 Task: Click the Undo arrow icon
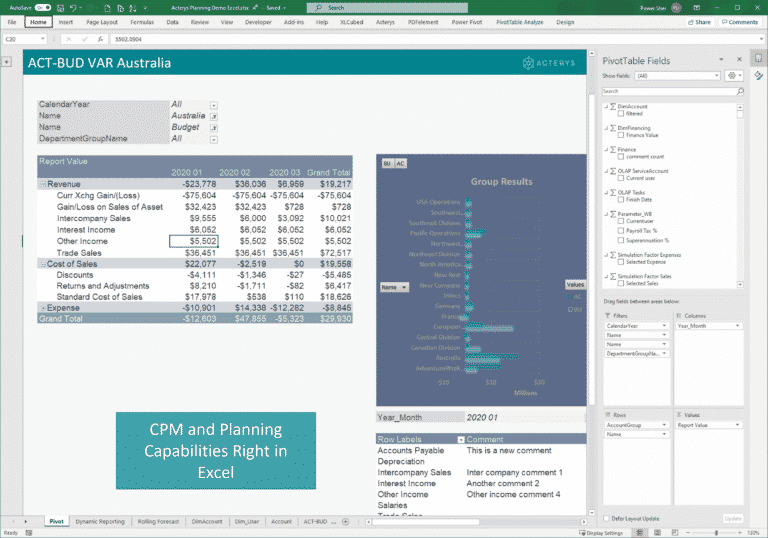click(x=75, y=7)
